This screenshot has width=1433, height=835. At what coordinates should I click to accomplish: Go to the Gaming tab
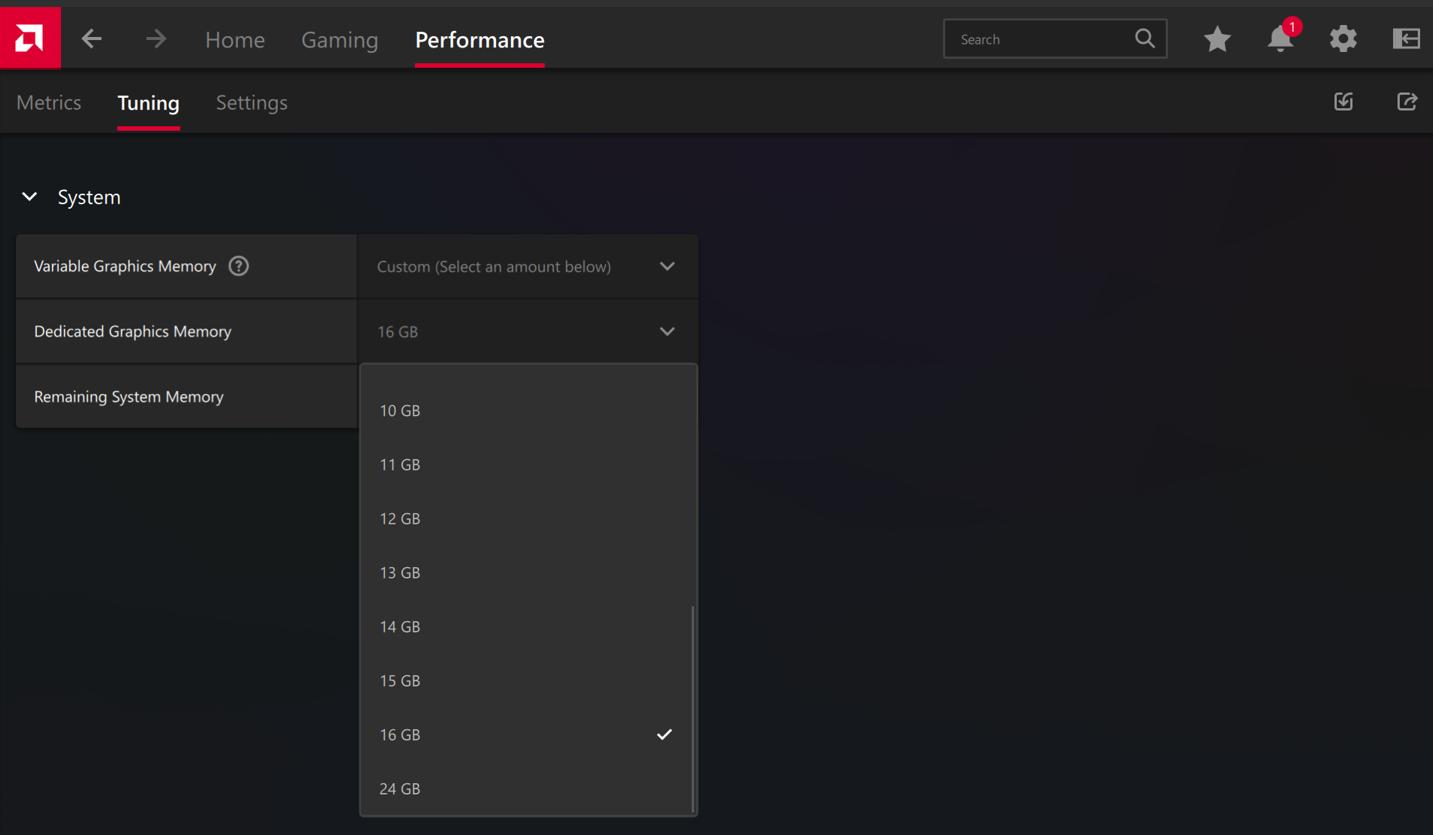pos(340,40)
